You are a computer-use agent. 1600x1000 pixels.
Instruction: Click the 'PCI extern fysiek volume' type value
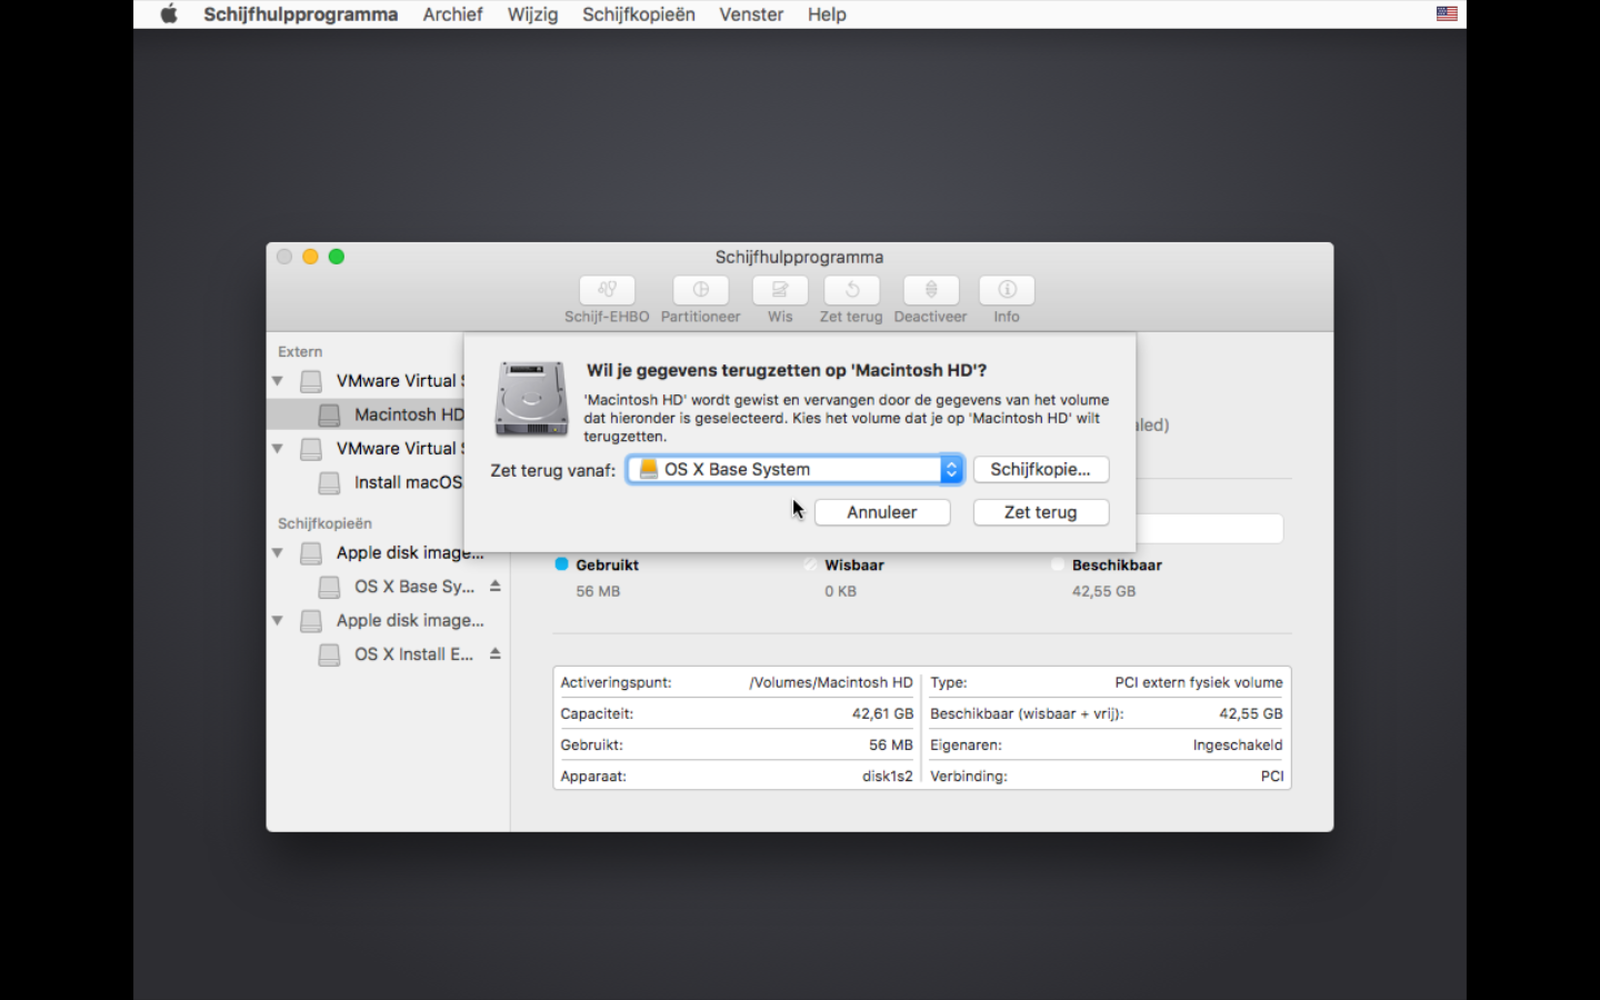pyautogui.click(x=1198, y=682)
